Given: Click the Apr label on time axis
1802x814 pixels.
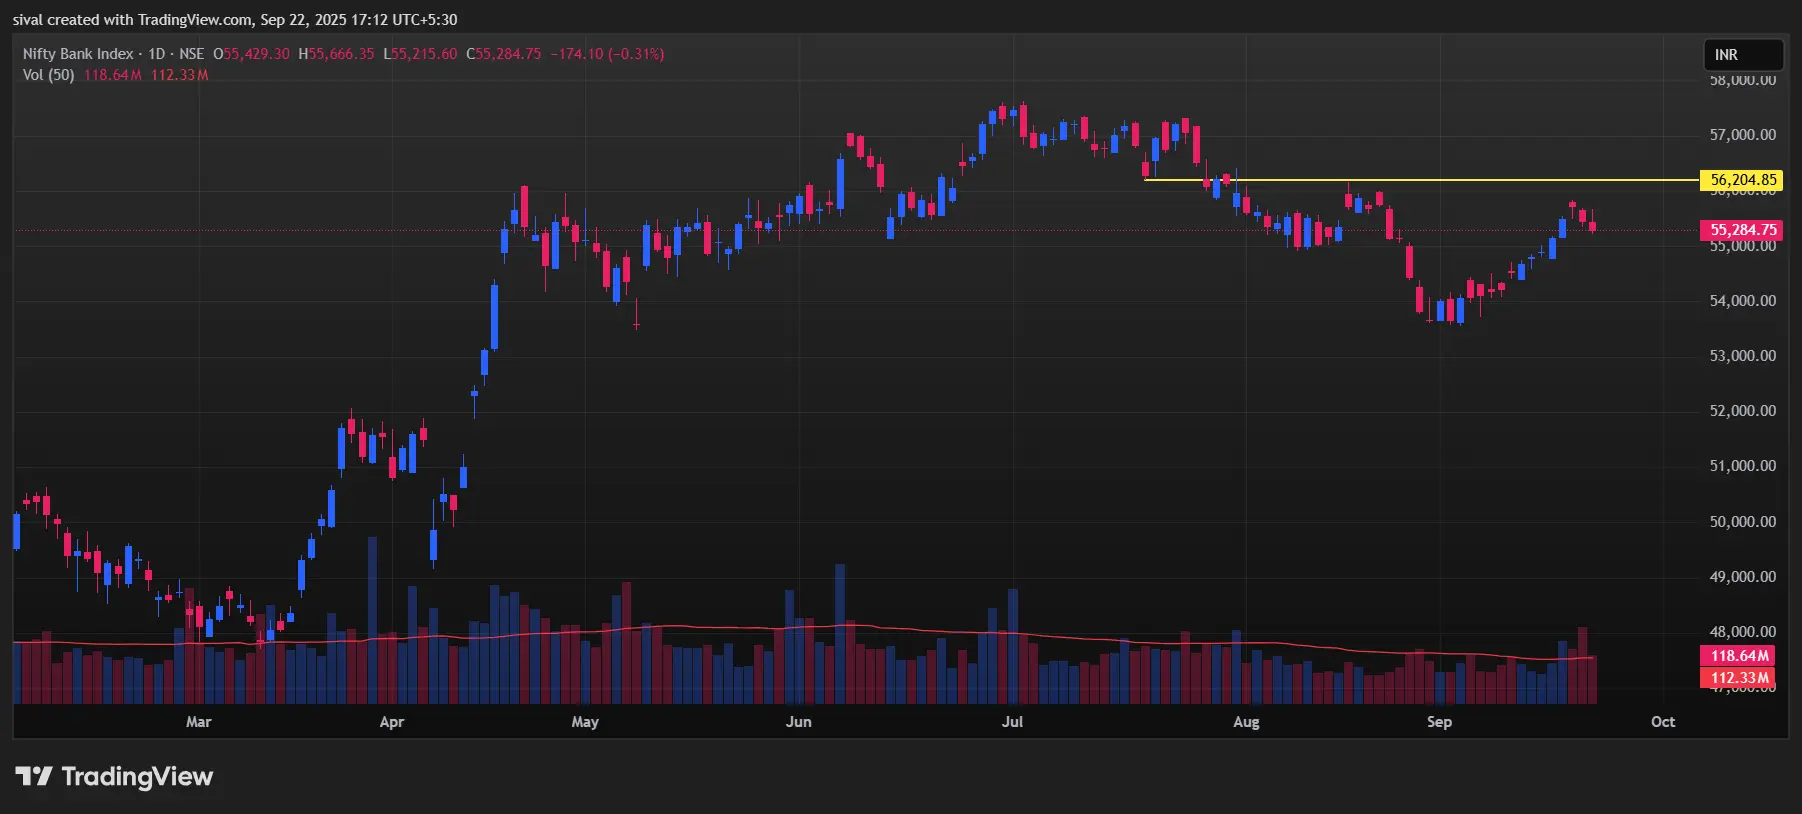Looking at the screenshot, I should [x=392, y=722].
